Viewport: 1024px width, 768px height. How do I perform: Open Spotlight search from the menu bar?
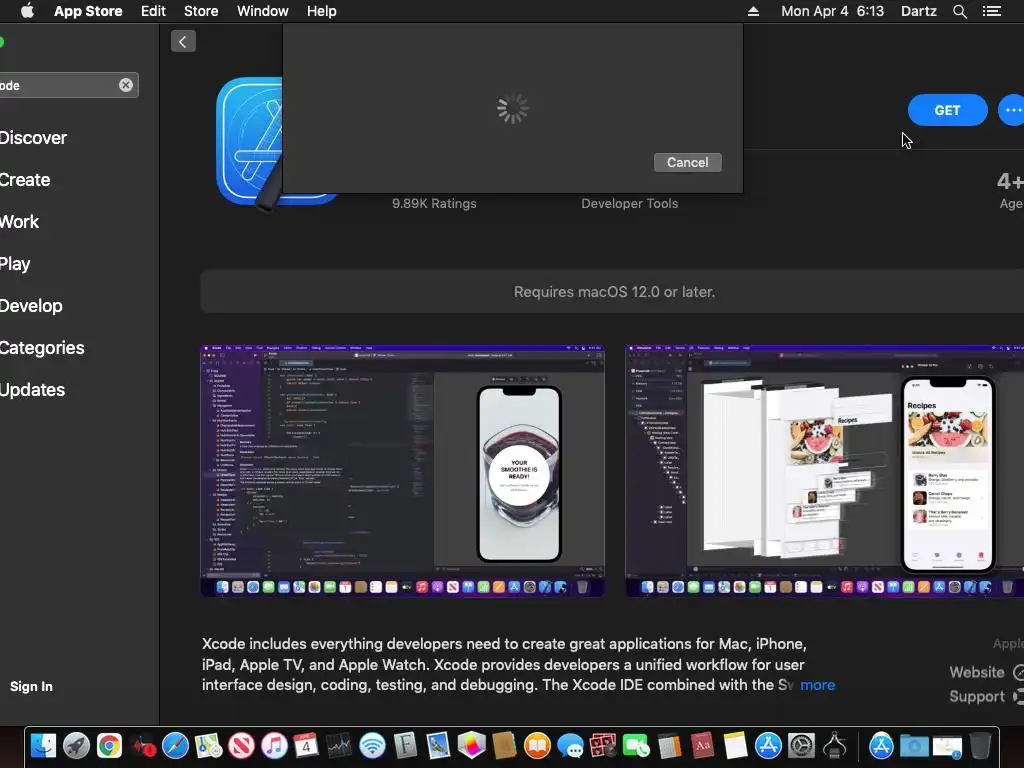click(959, 11)
